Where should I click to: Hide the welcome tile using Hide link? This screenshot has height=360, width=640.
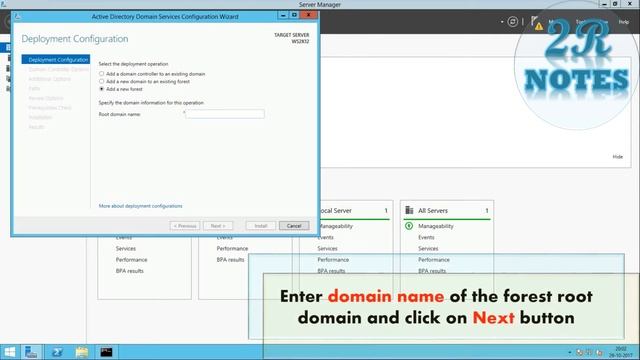(x=618, y=157)
